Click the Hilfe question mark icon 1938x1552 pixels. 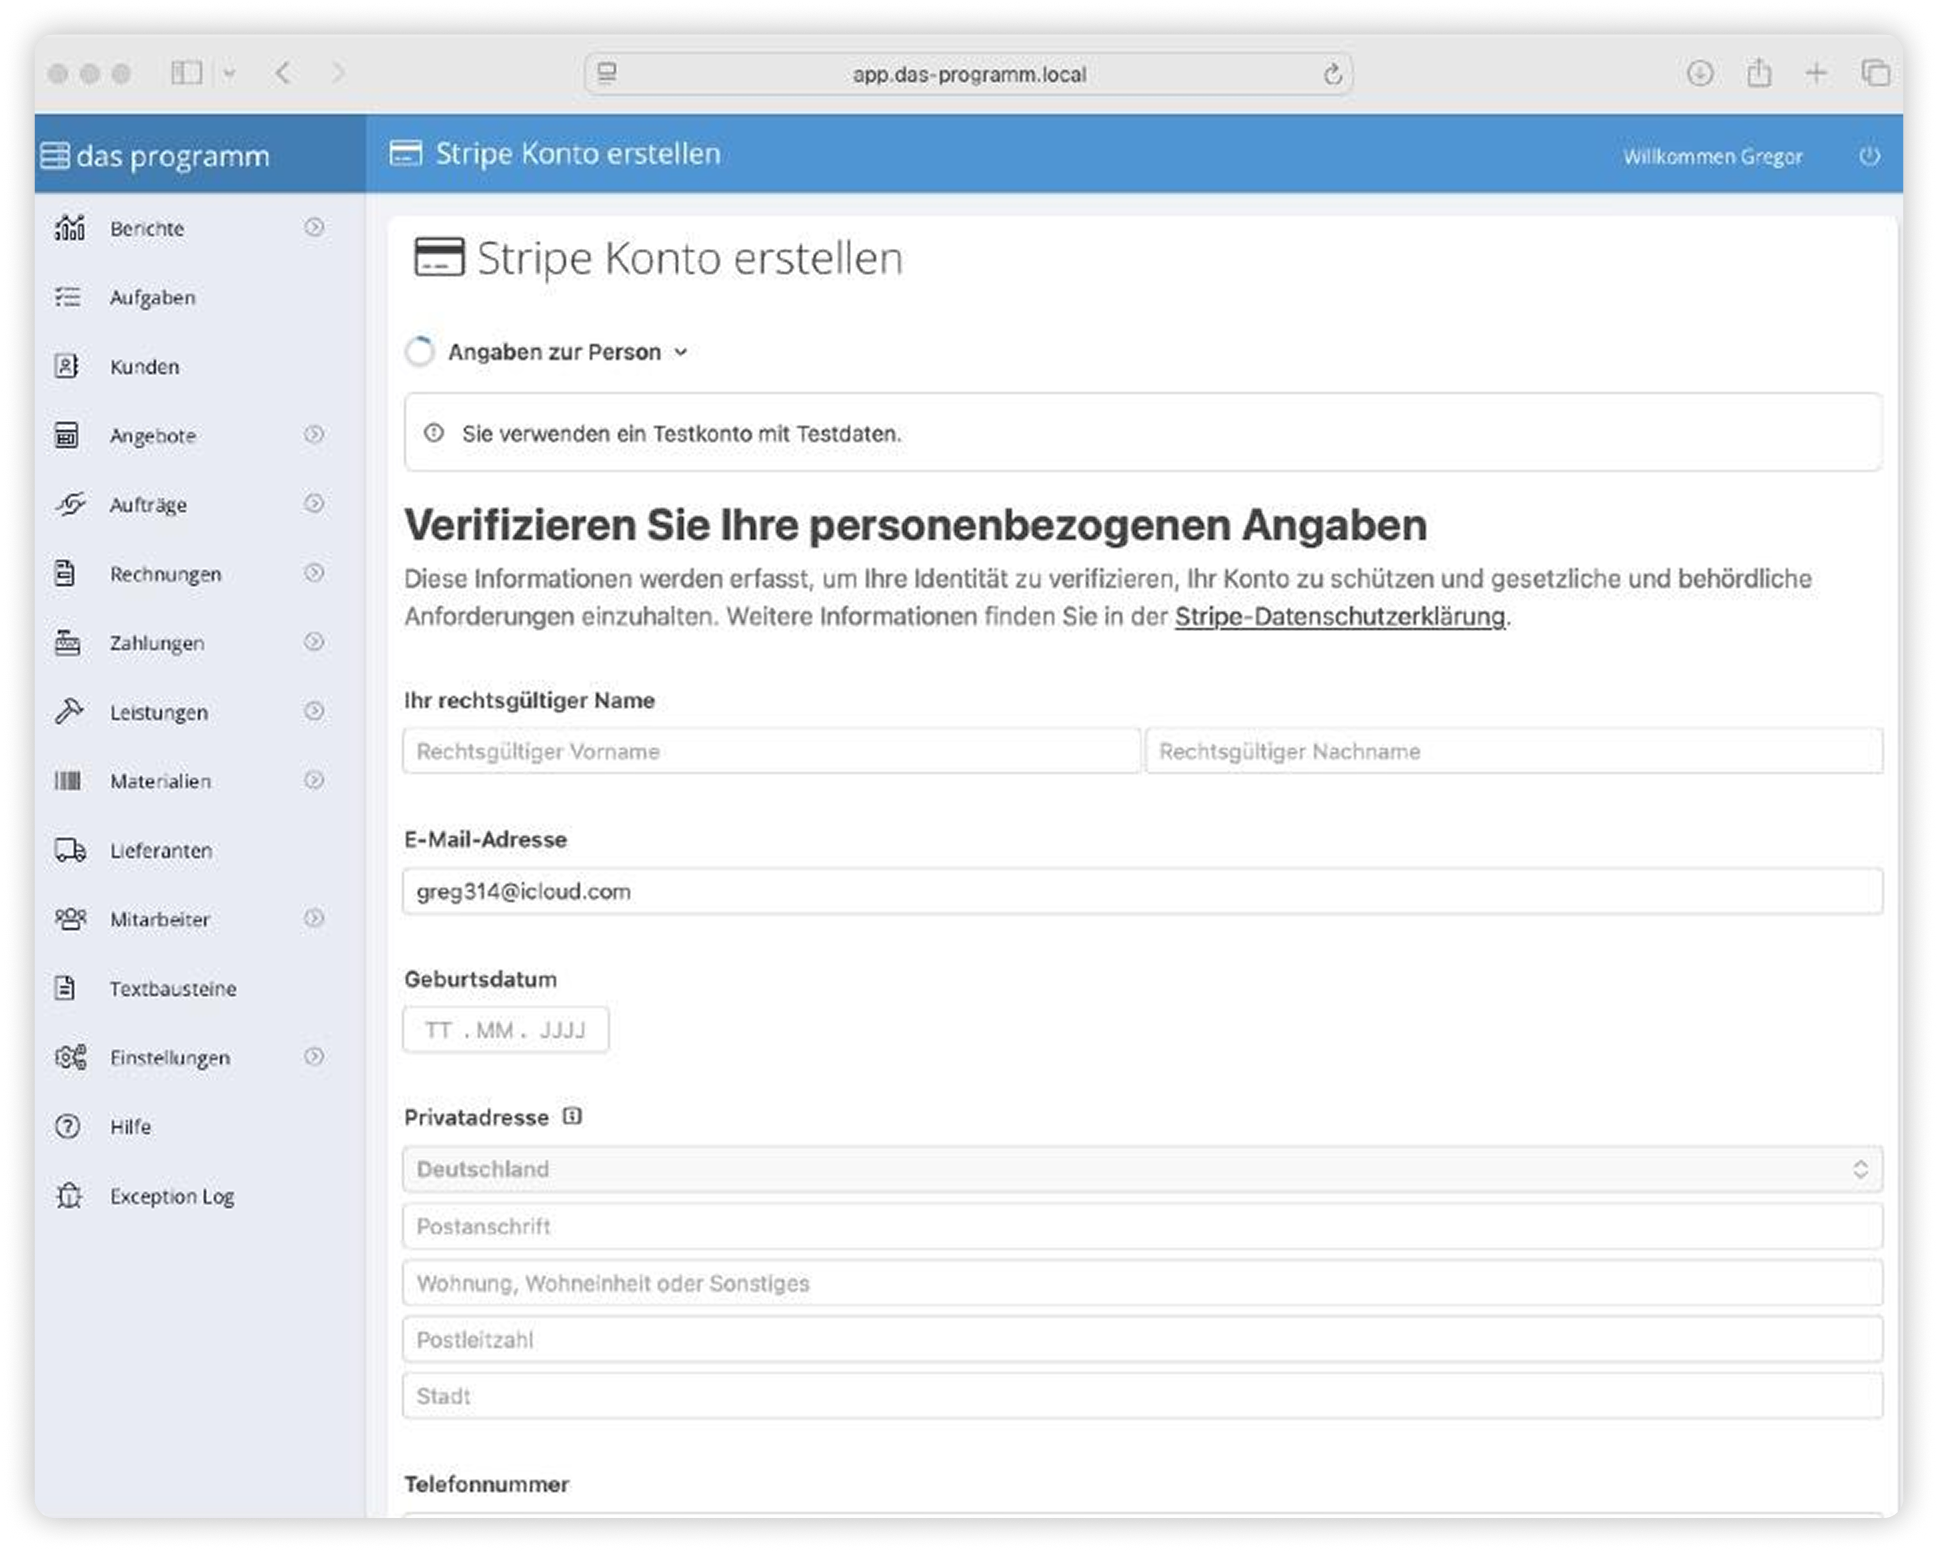pyautogui.click(x=68, y=1126)
